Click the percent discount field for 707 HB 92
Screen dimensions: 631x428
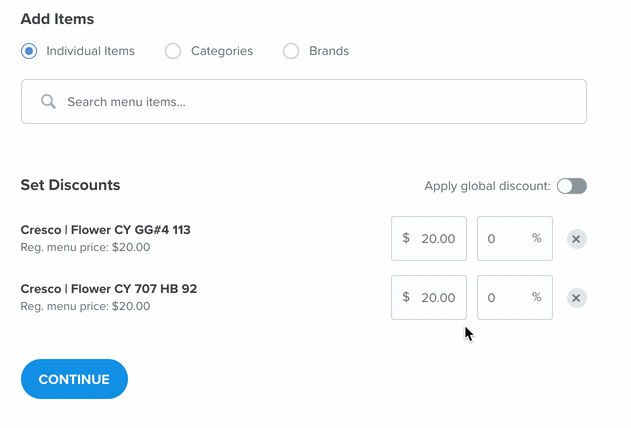tap(515, 298)
